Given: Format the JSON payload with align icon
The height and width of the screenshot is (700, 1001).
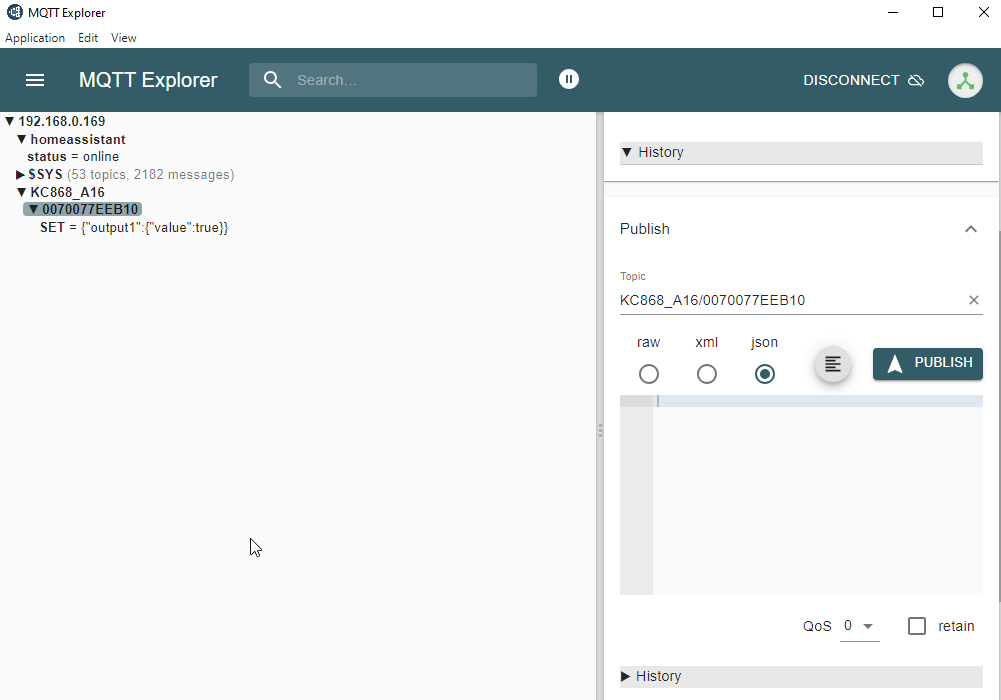Looking at the screenshot, I should coord(833,364).
